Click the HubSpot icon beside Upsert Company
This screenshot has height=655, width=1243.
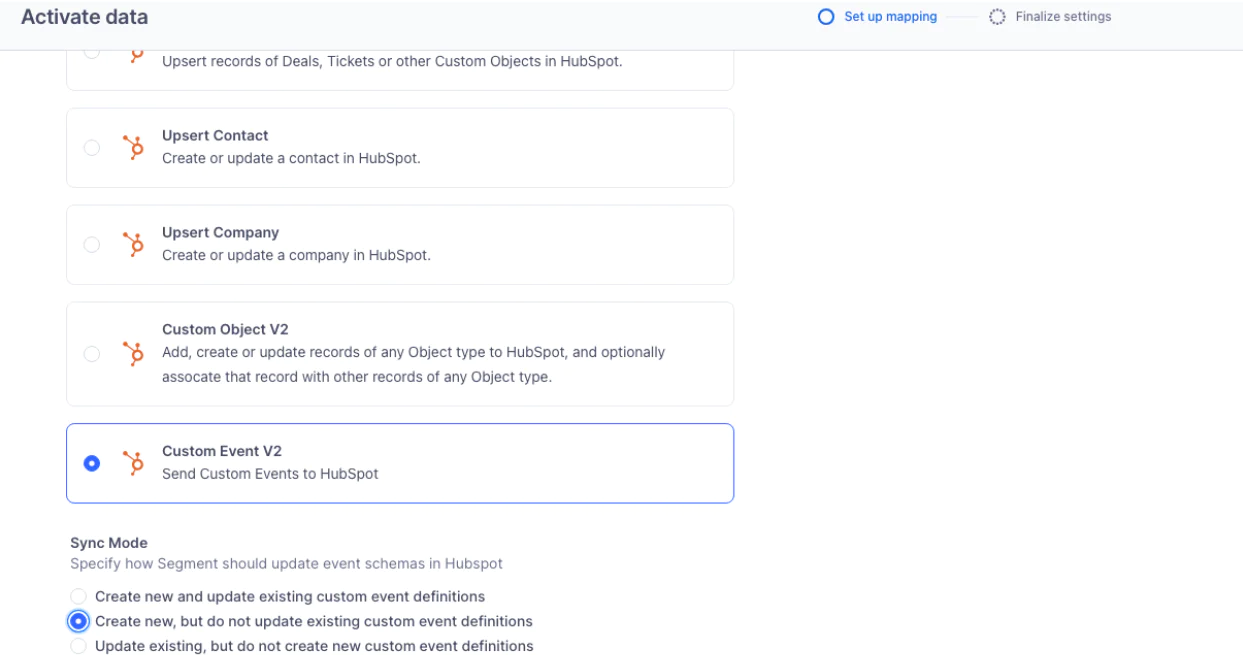tap(135, 243)
